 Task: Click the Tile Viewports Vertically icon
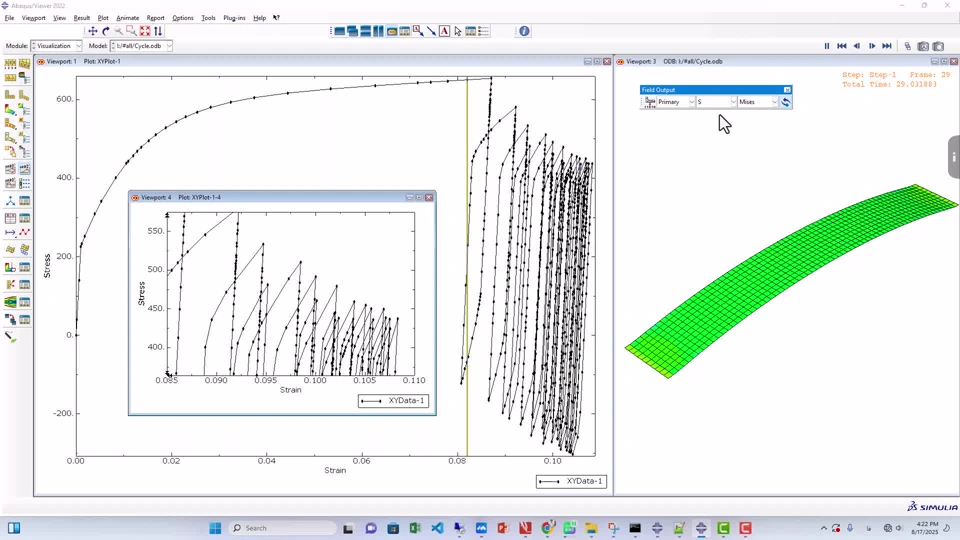click(378, 31)
